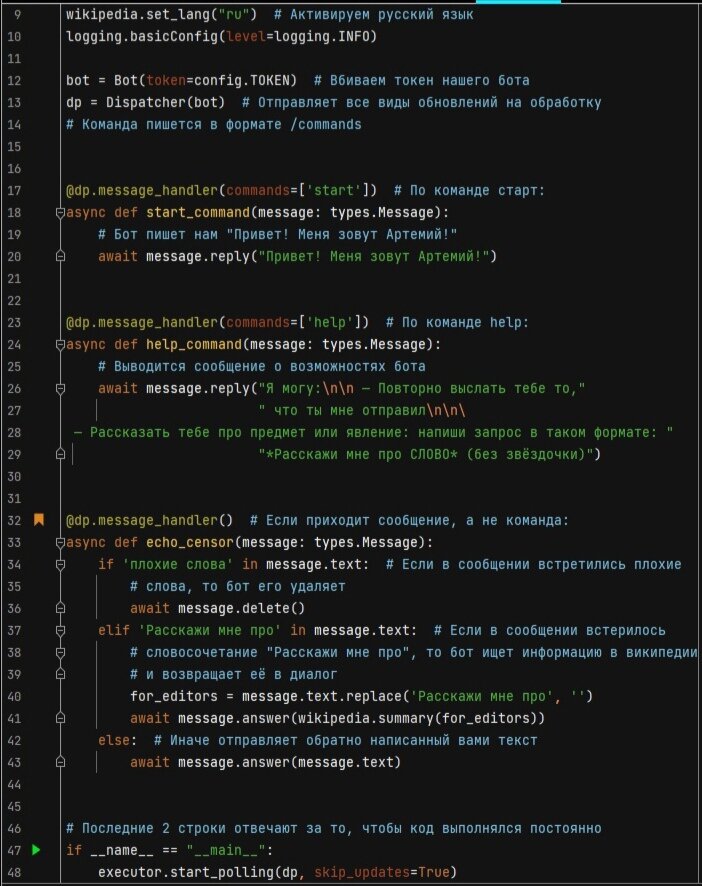The image size is (702, 886).
Task: Click Dispatcher(bot) on line 13
Action: pyautogui.click(x=166, y=102)
